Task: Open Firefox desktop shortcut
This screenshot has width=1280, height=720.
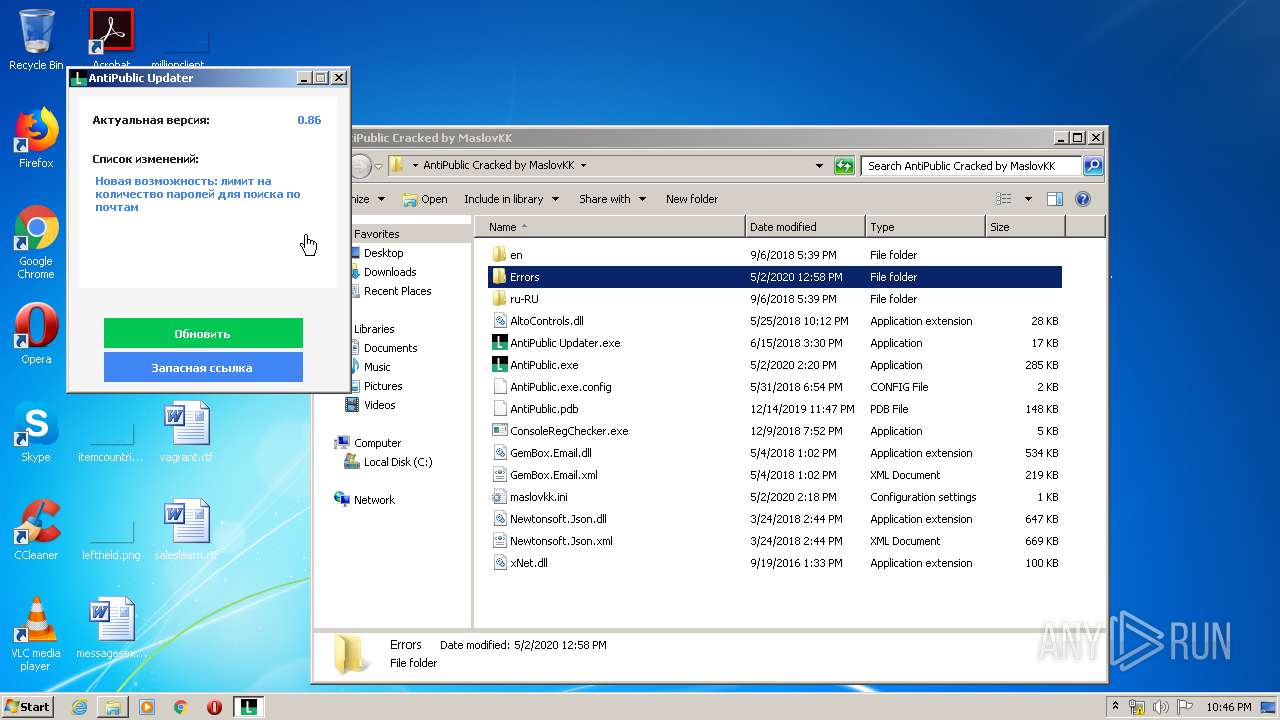Action: click(36, 138)
